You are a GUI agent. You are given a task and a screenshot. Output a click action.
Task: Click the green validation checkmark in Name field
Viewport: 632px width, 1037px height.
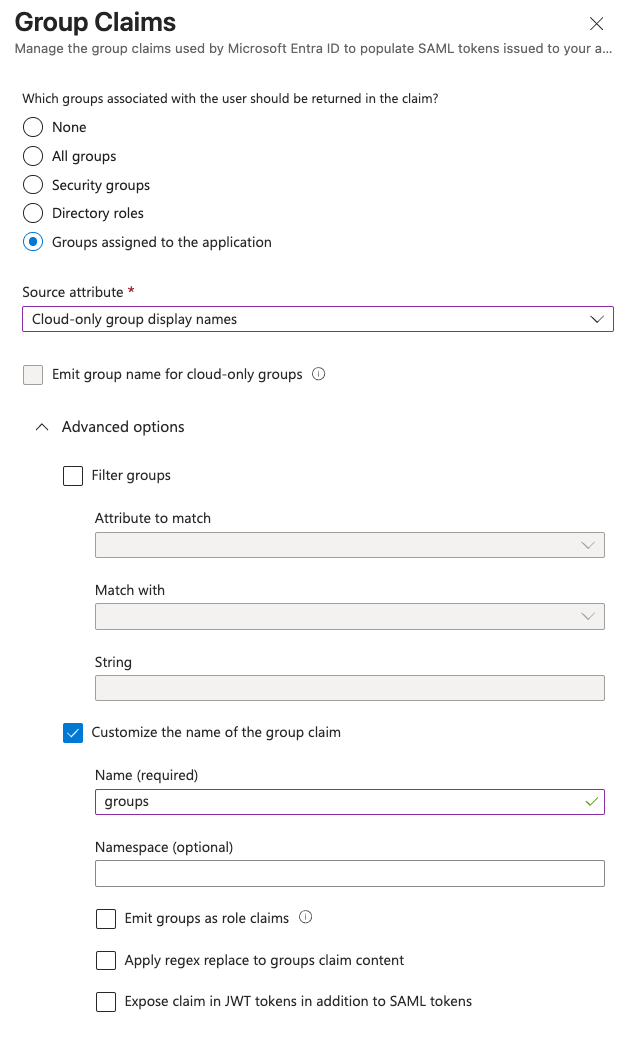coord(592,801)
